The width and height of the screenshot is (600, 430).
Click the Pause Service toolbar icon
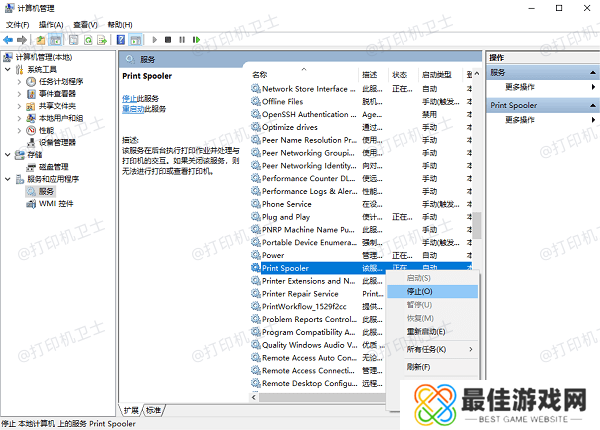coord(181,40)
